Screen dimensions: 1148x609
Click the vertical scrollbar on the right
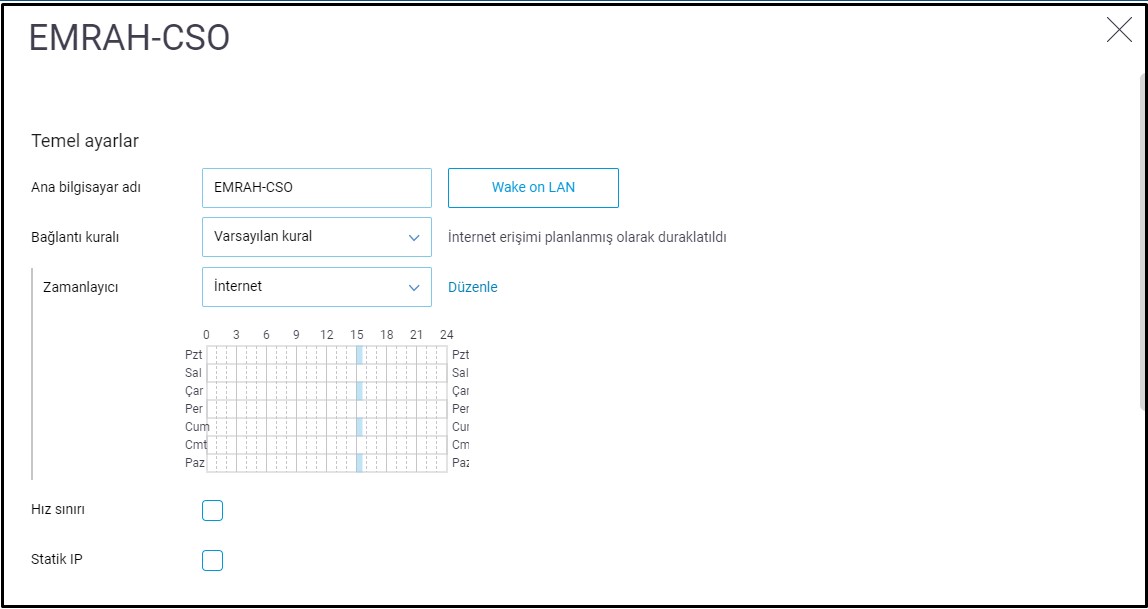point(1143,240)
